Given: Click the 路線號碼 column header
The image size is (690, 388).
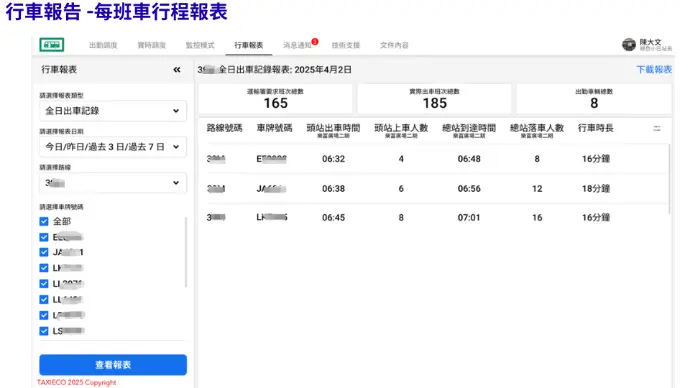Looking at the screenshot, I should (x=224, y=128).
